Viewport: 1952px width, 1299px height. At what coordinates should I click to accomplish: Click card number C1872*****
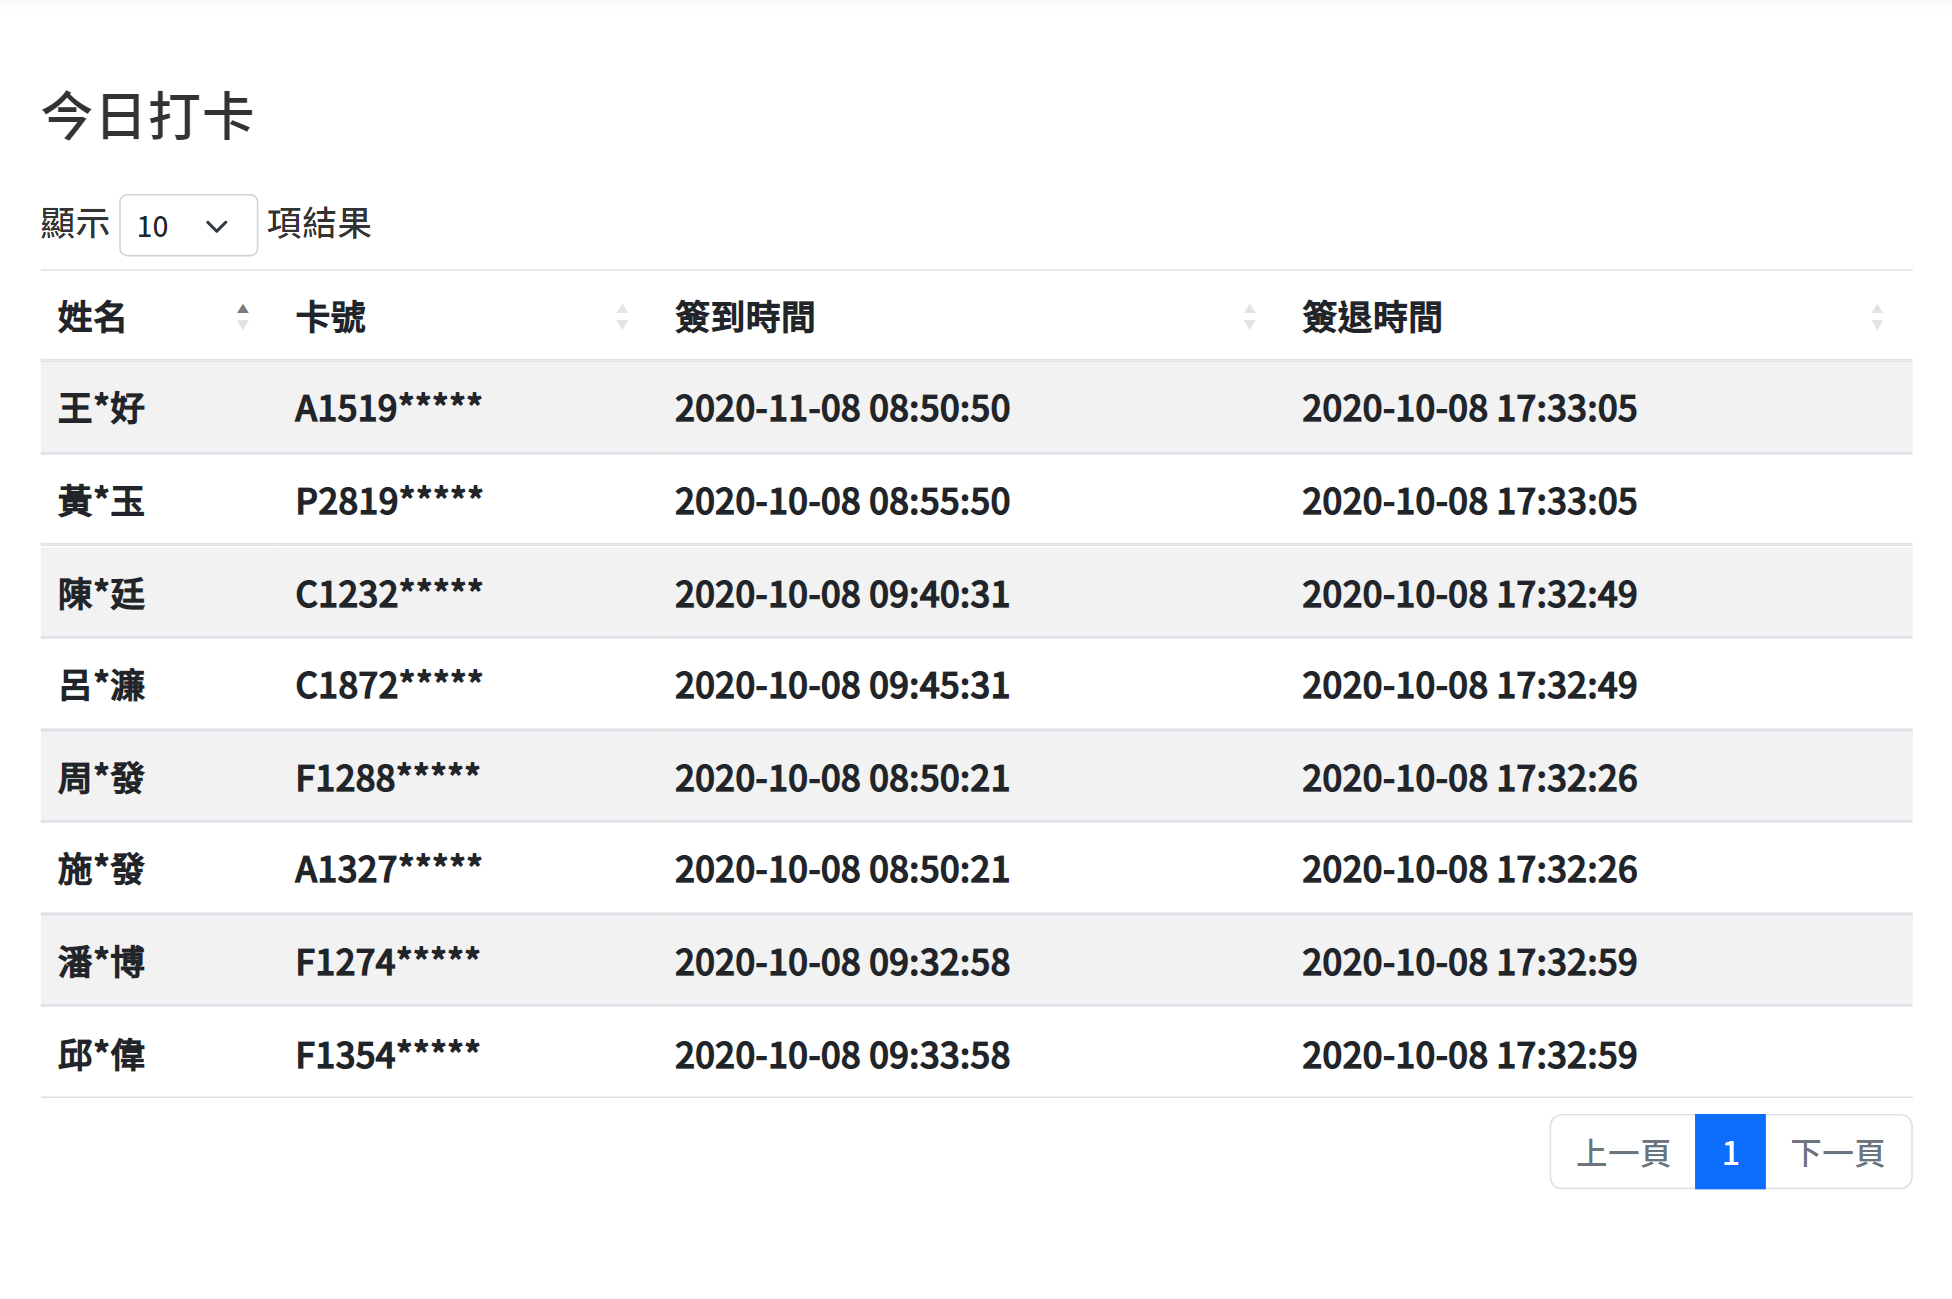pos(389,686)
